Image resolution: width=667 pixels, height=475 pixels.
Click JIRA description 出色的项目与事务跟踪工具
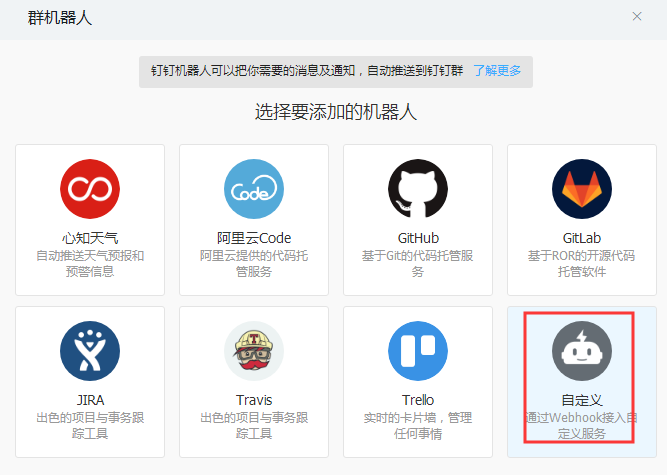(90, 426)
